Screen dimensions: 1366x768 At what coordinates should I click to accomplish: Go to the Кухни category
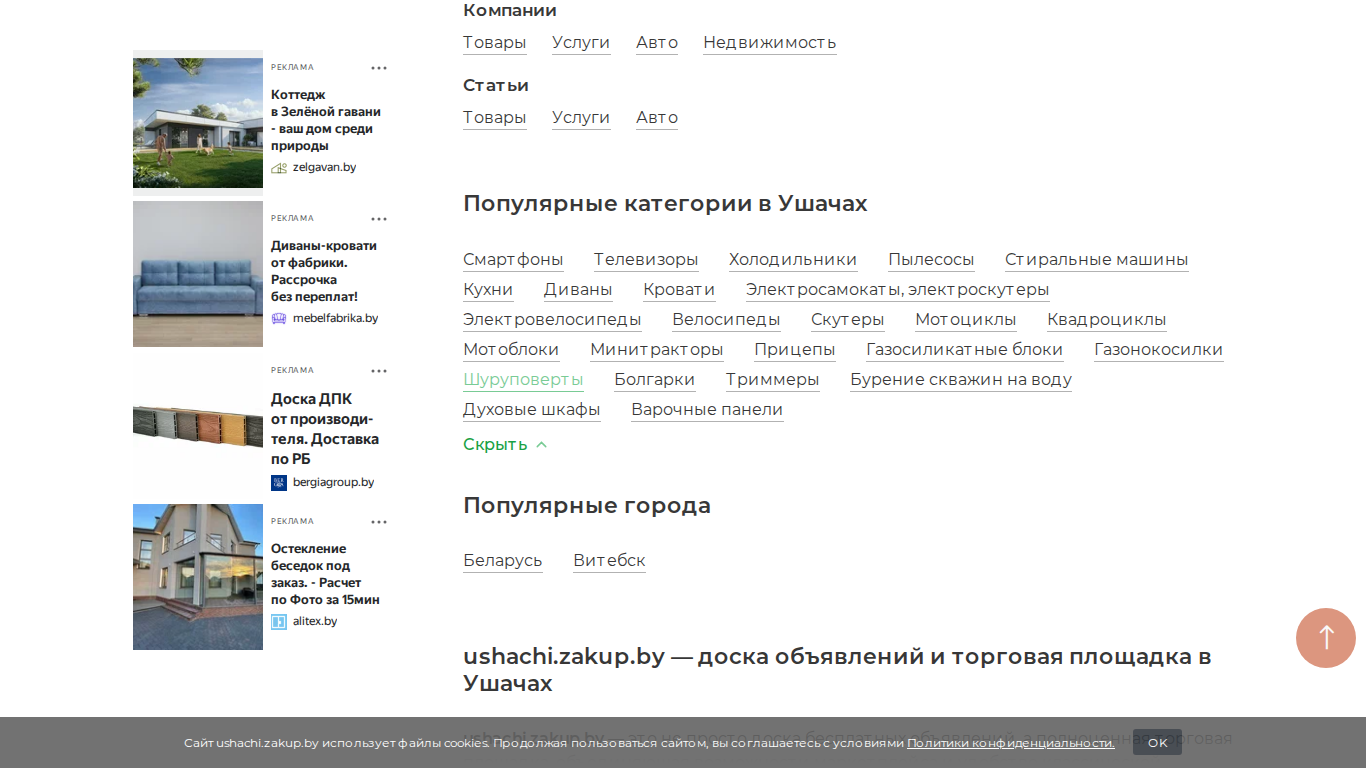(x=488, y=290)
